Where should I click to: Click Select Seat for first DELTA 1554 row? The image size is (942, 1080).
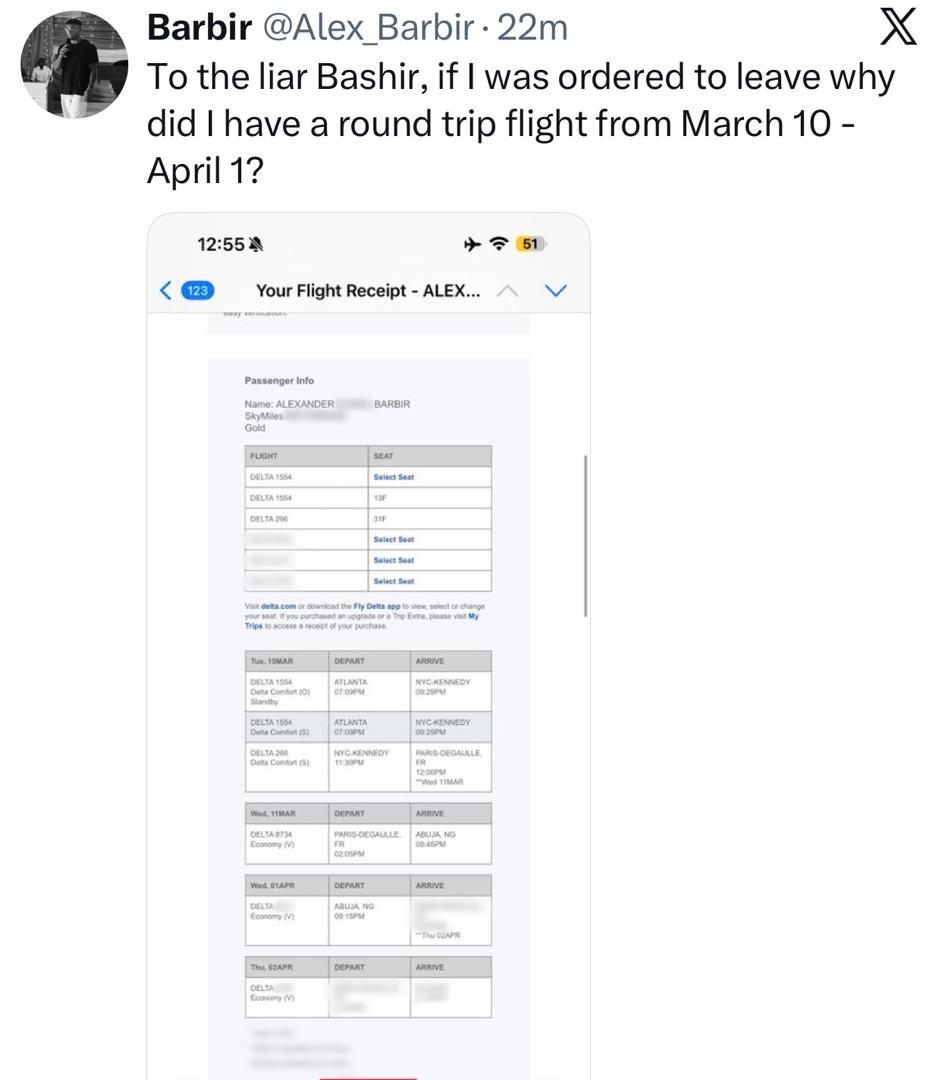pyautogui.click(x=393, y=477)
